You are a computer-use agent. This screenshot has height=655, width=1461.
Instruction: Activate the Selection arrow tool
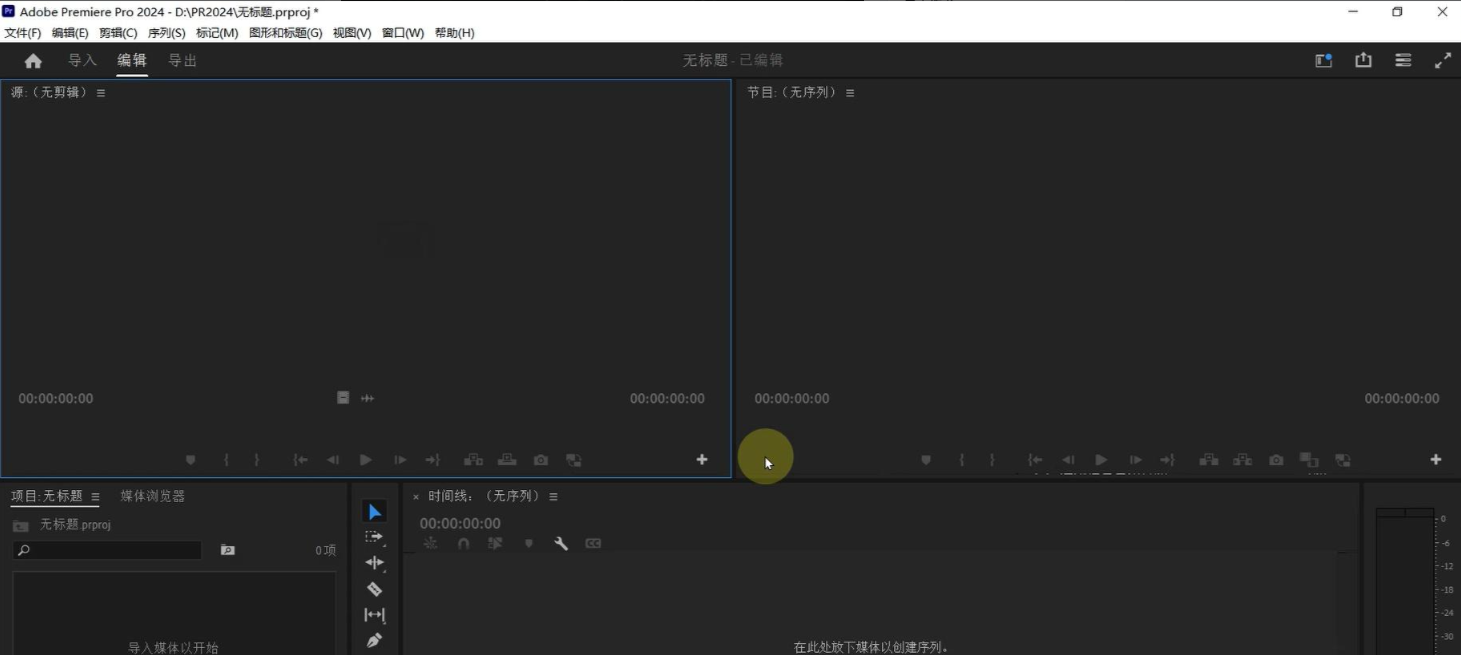374,512
